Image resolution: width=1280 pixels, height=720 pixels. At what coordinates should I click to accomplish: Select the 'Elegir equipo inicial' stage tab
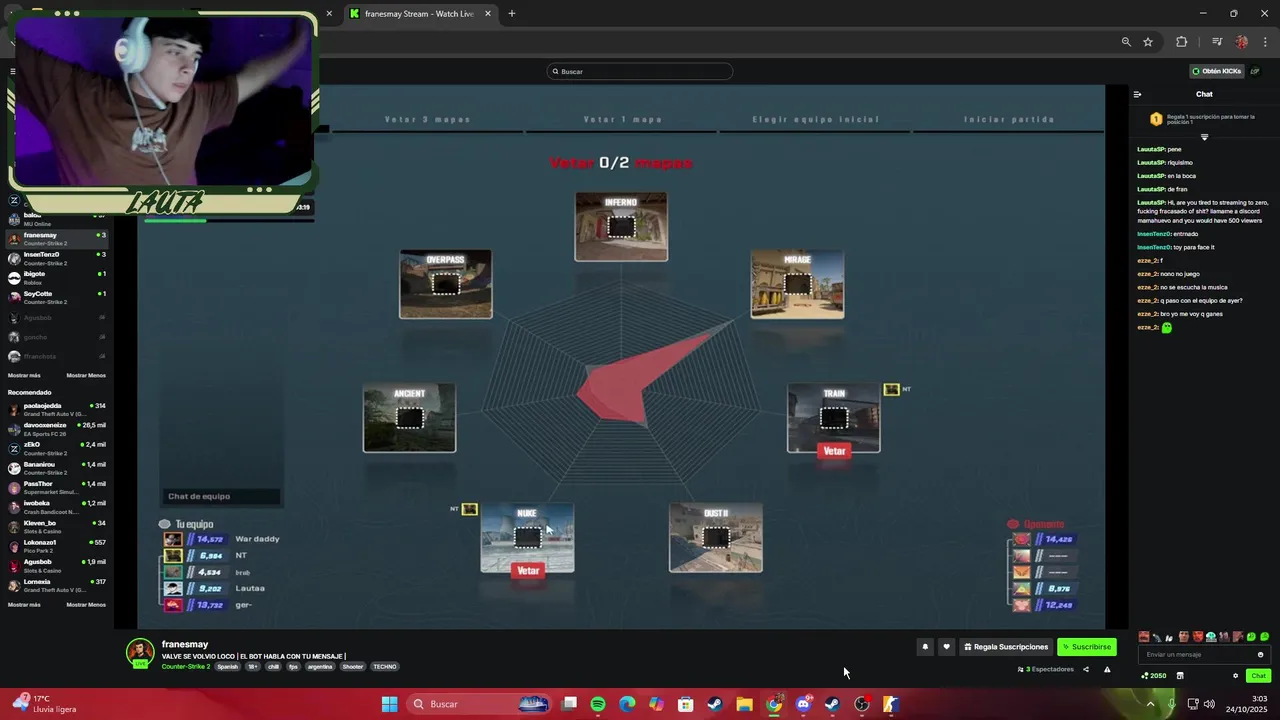[815, 119]
